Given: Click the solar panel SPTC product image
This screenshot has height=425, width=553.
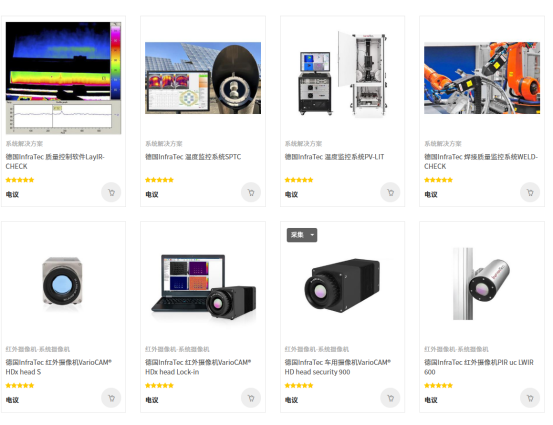Looking at the screenshot, I should tap(203, 78).
